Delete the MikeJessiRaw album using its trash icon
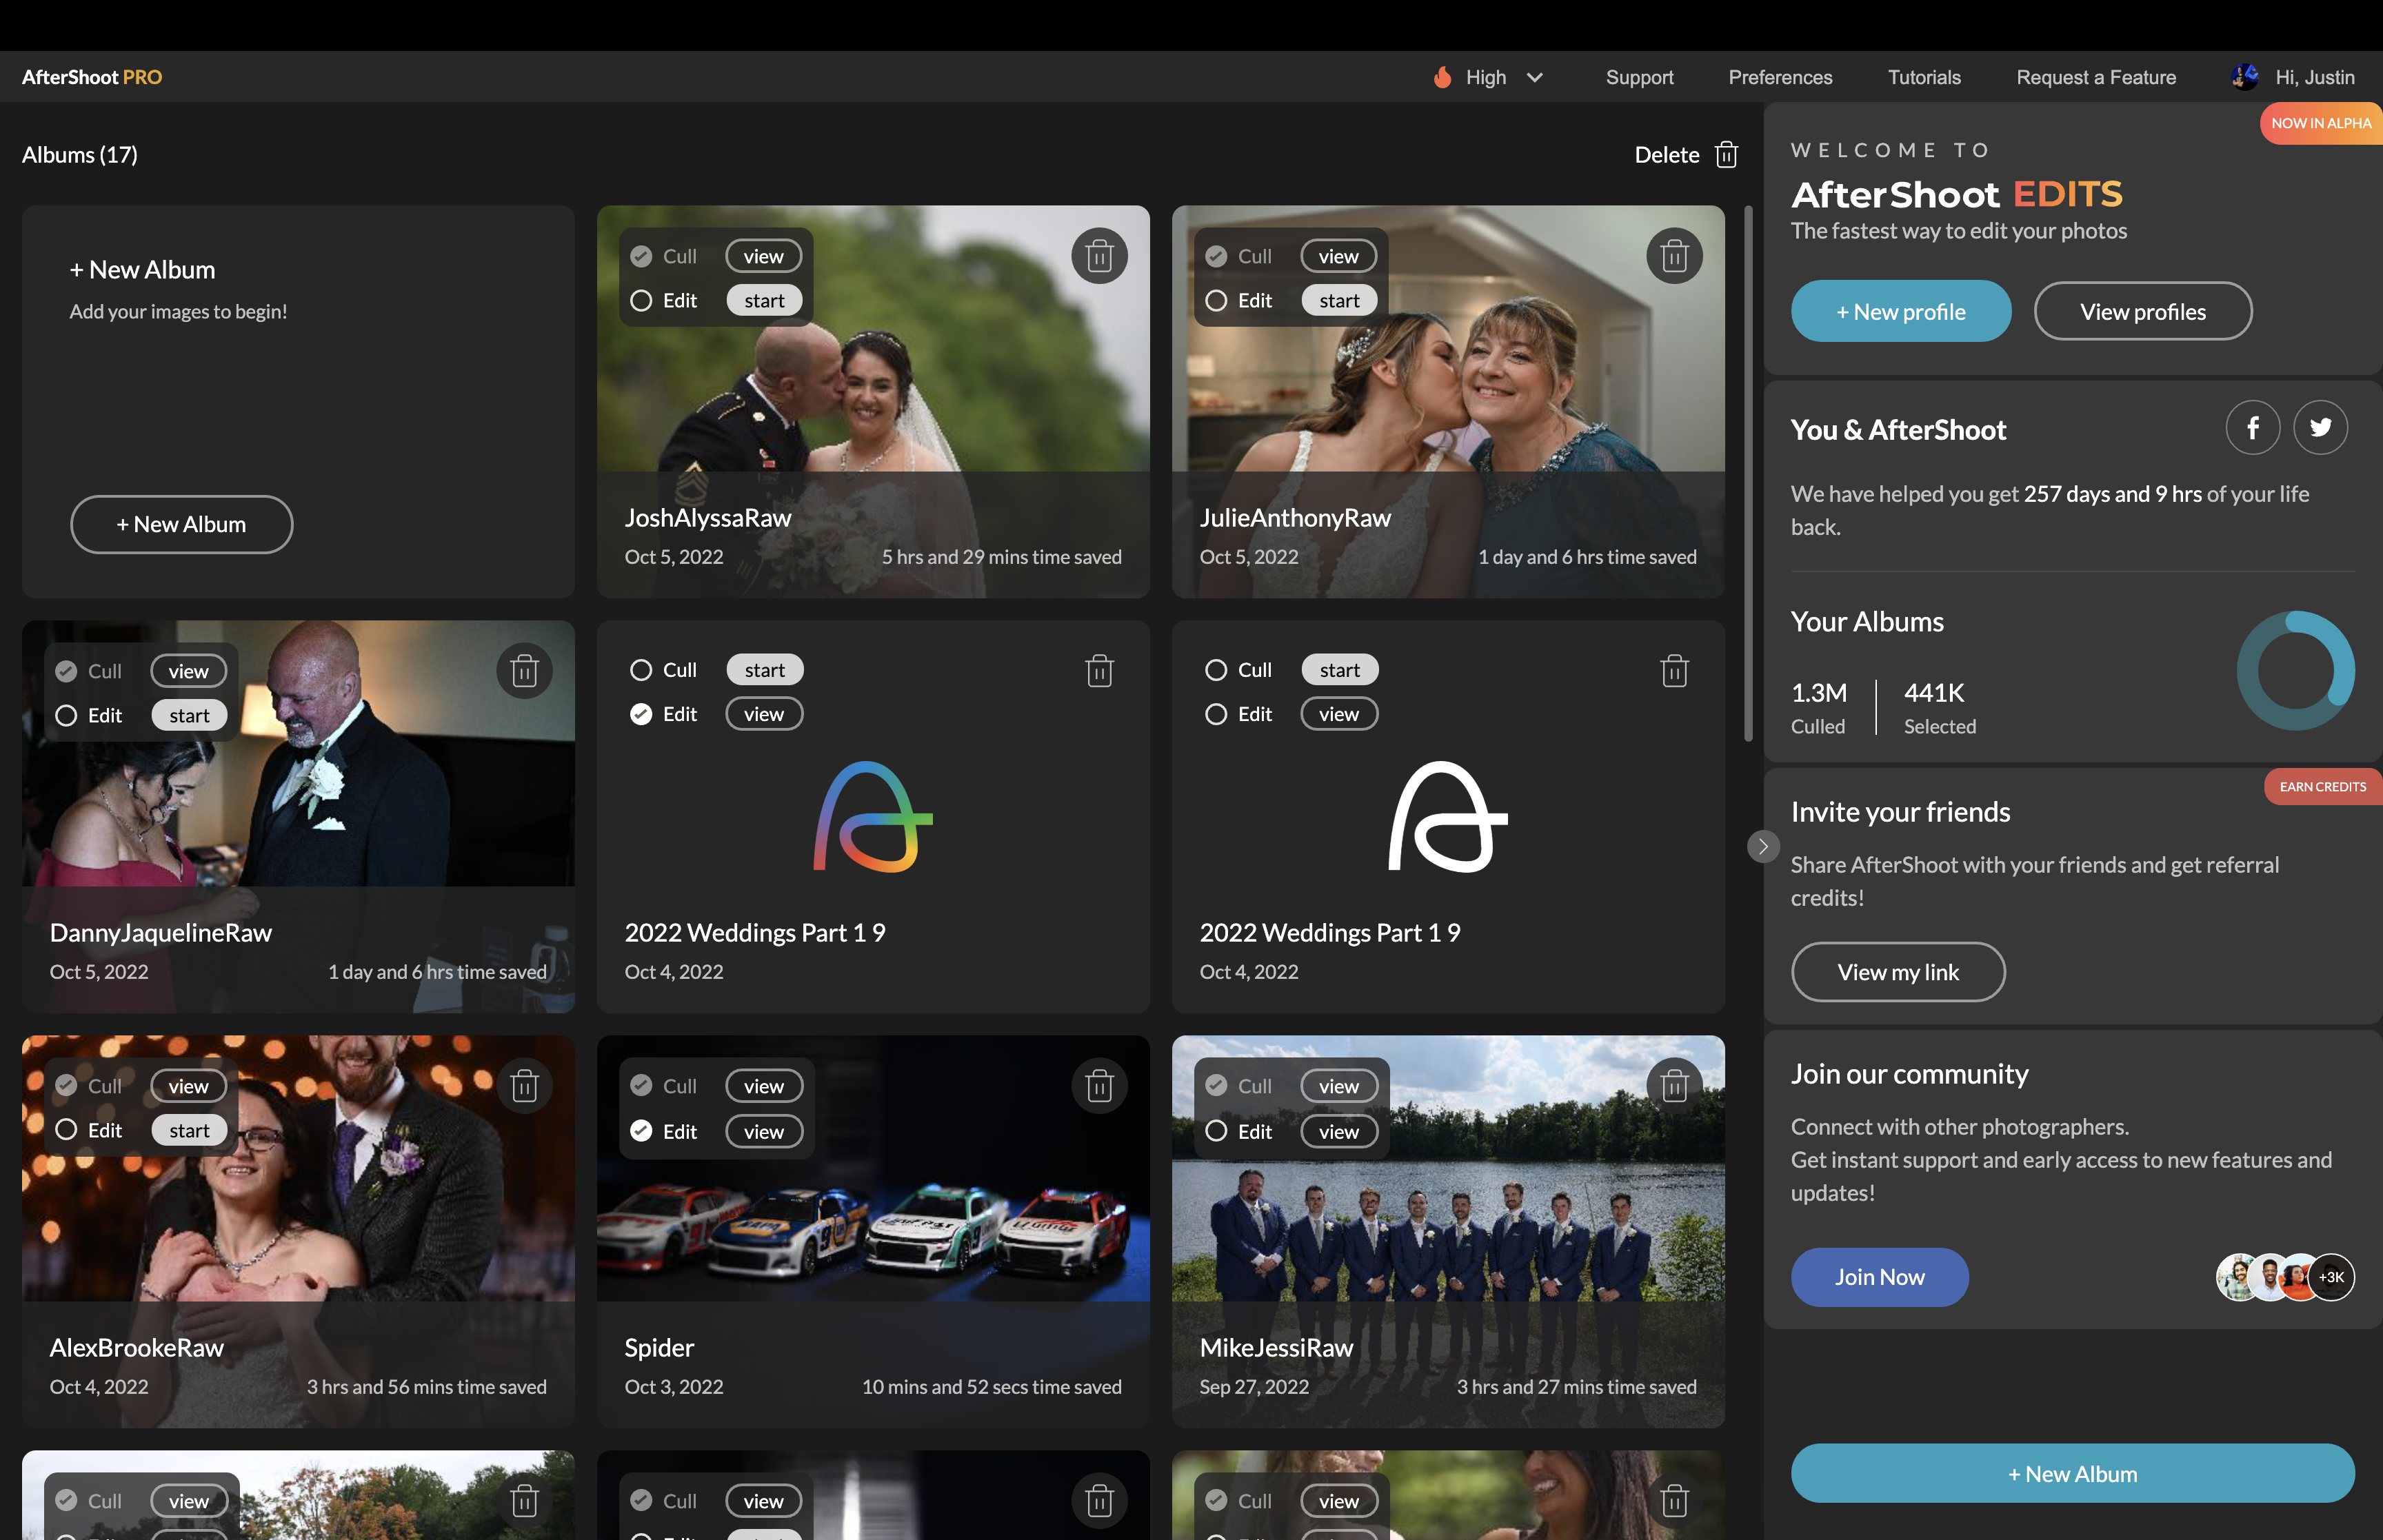Screen dimensions: 2383x1540 pos(1674,1086)
